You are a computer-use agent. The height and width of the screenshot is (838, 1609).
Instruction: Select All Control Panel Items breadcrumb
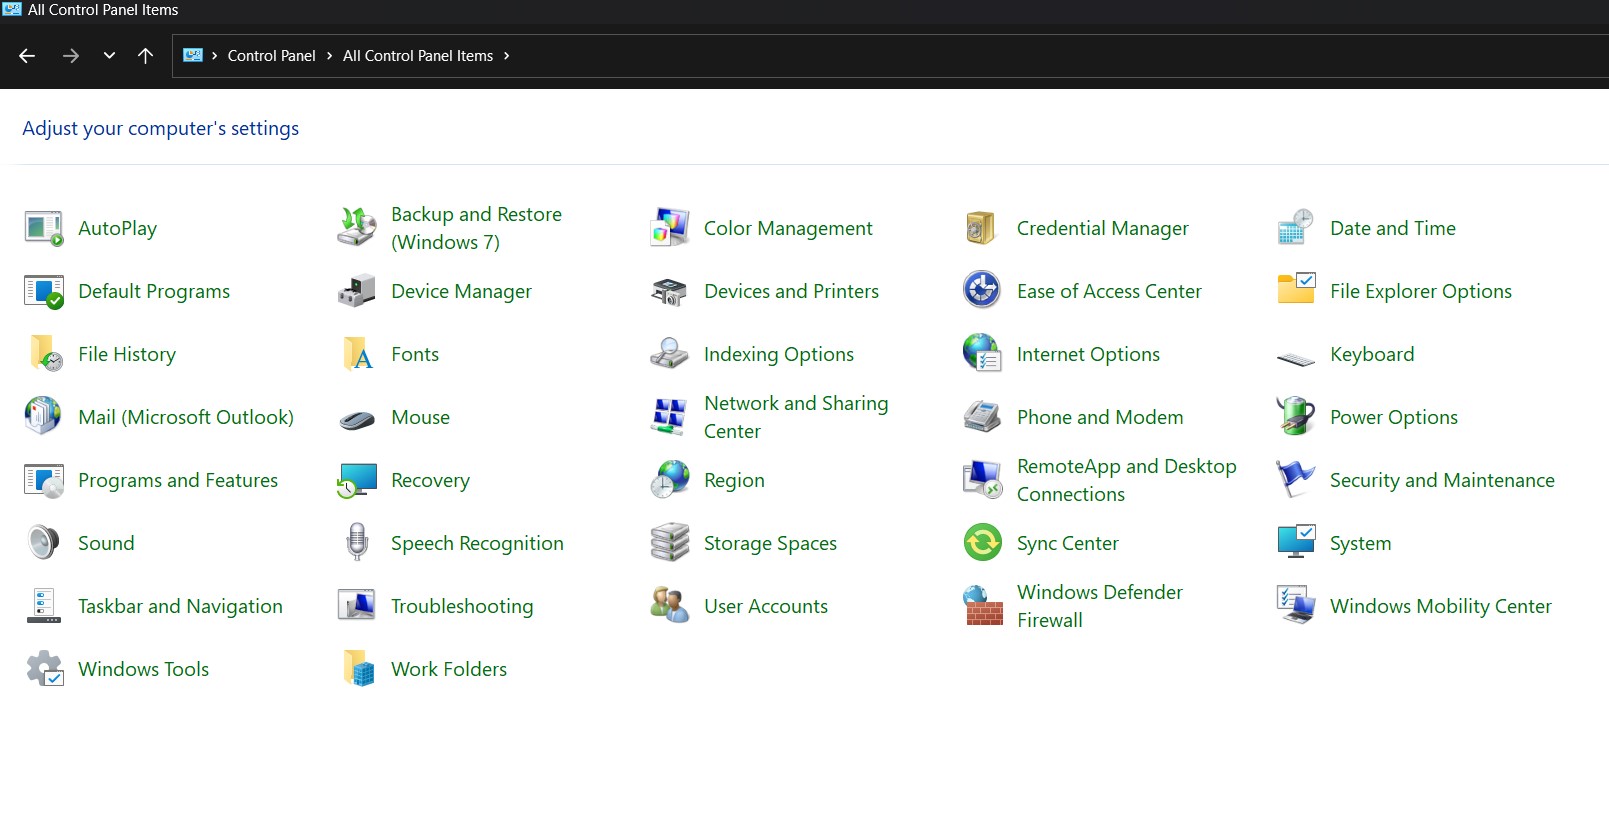click(417, 56)
